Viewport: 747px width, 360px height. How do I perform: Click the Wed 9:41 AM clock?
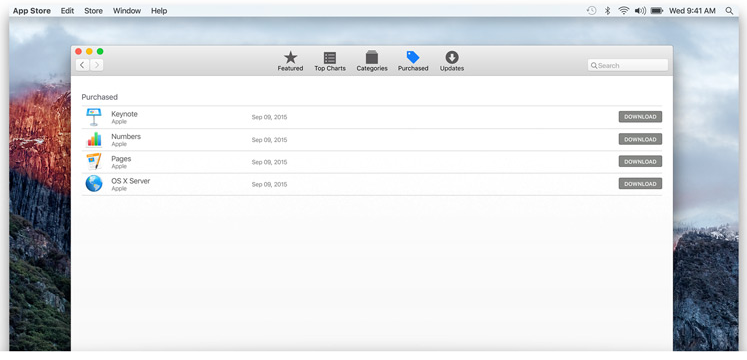[x=692, y=10]
